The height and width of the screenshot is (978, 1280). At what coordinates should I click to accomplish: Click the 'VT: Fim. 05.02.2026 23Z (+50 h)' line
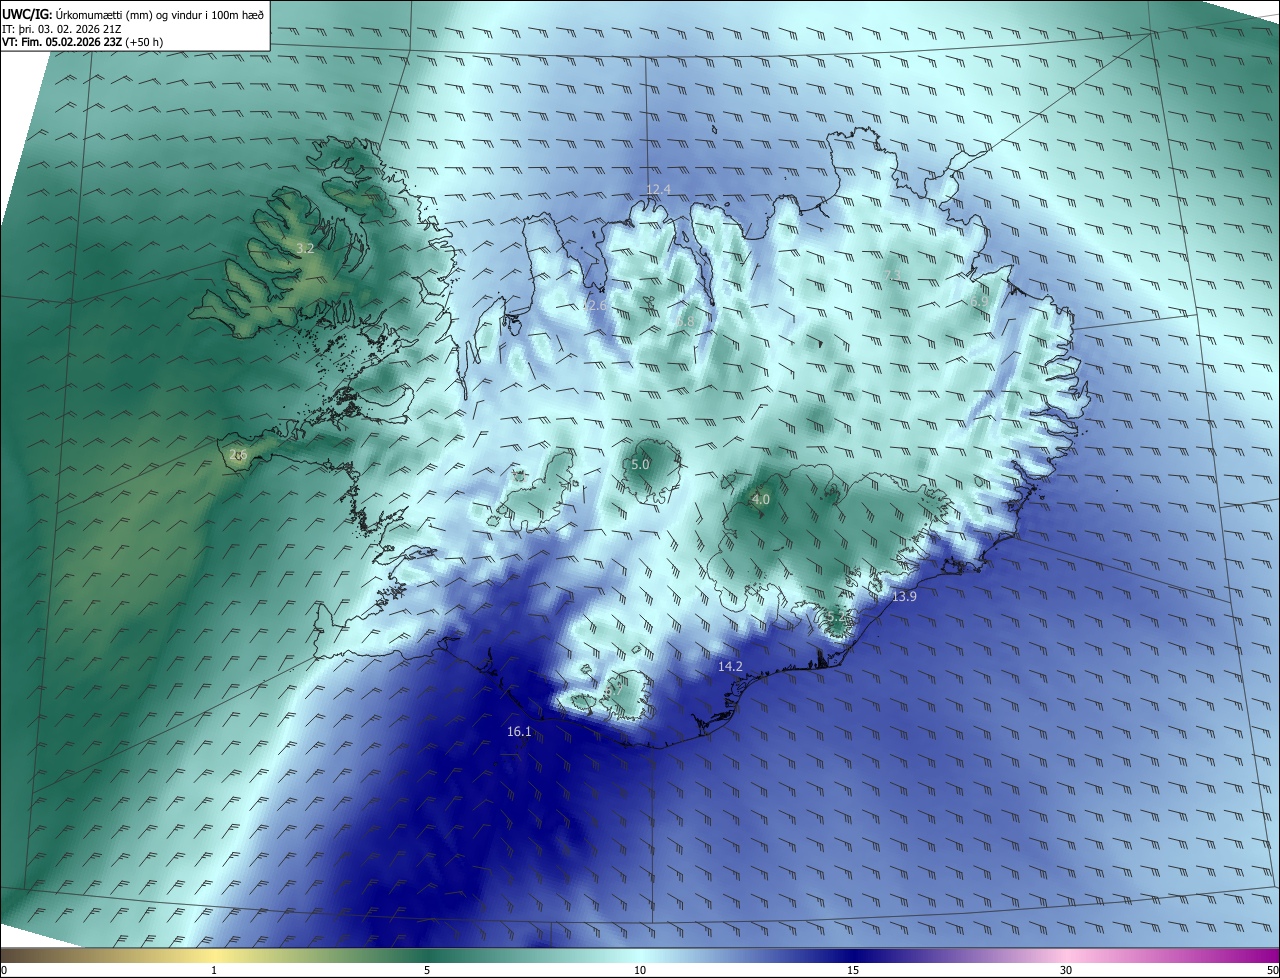click(83, 42)
